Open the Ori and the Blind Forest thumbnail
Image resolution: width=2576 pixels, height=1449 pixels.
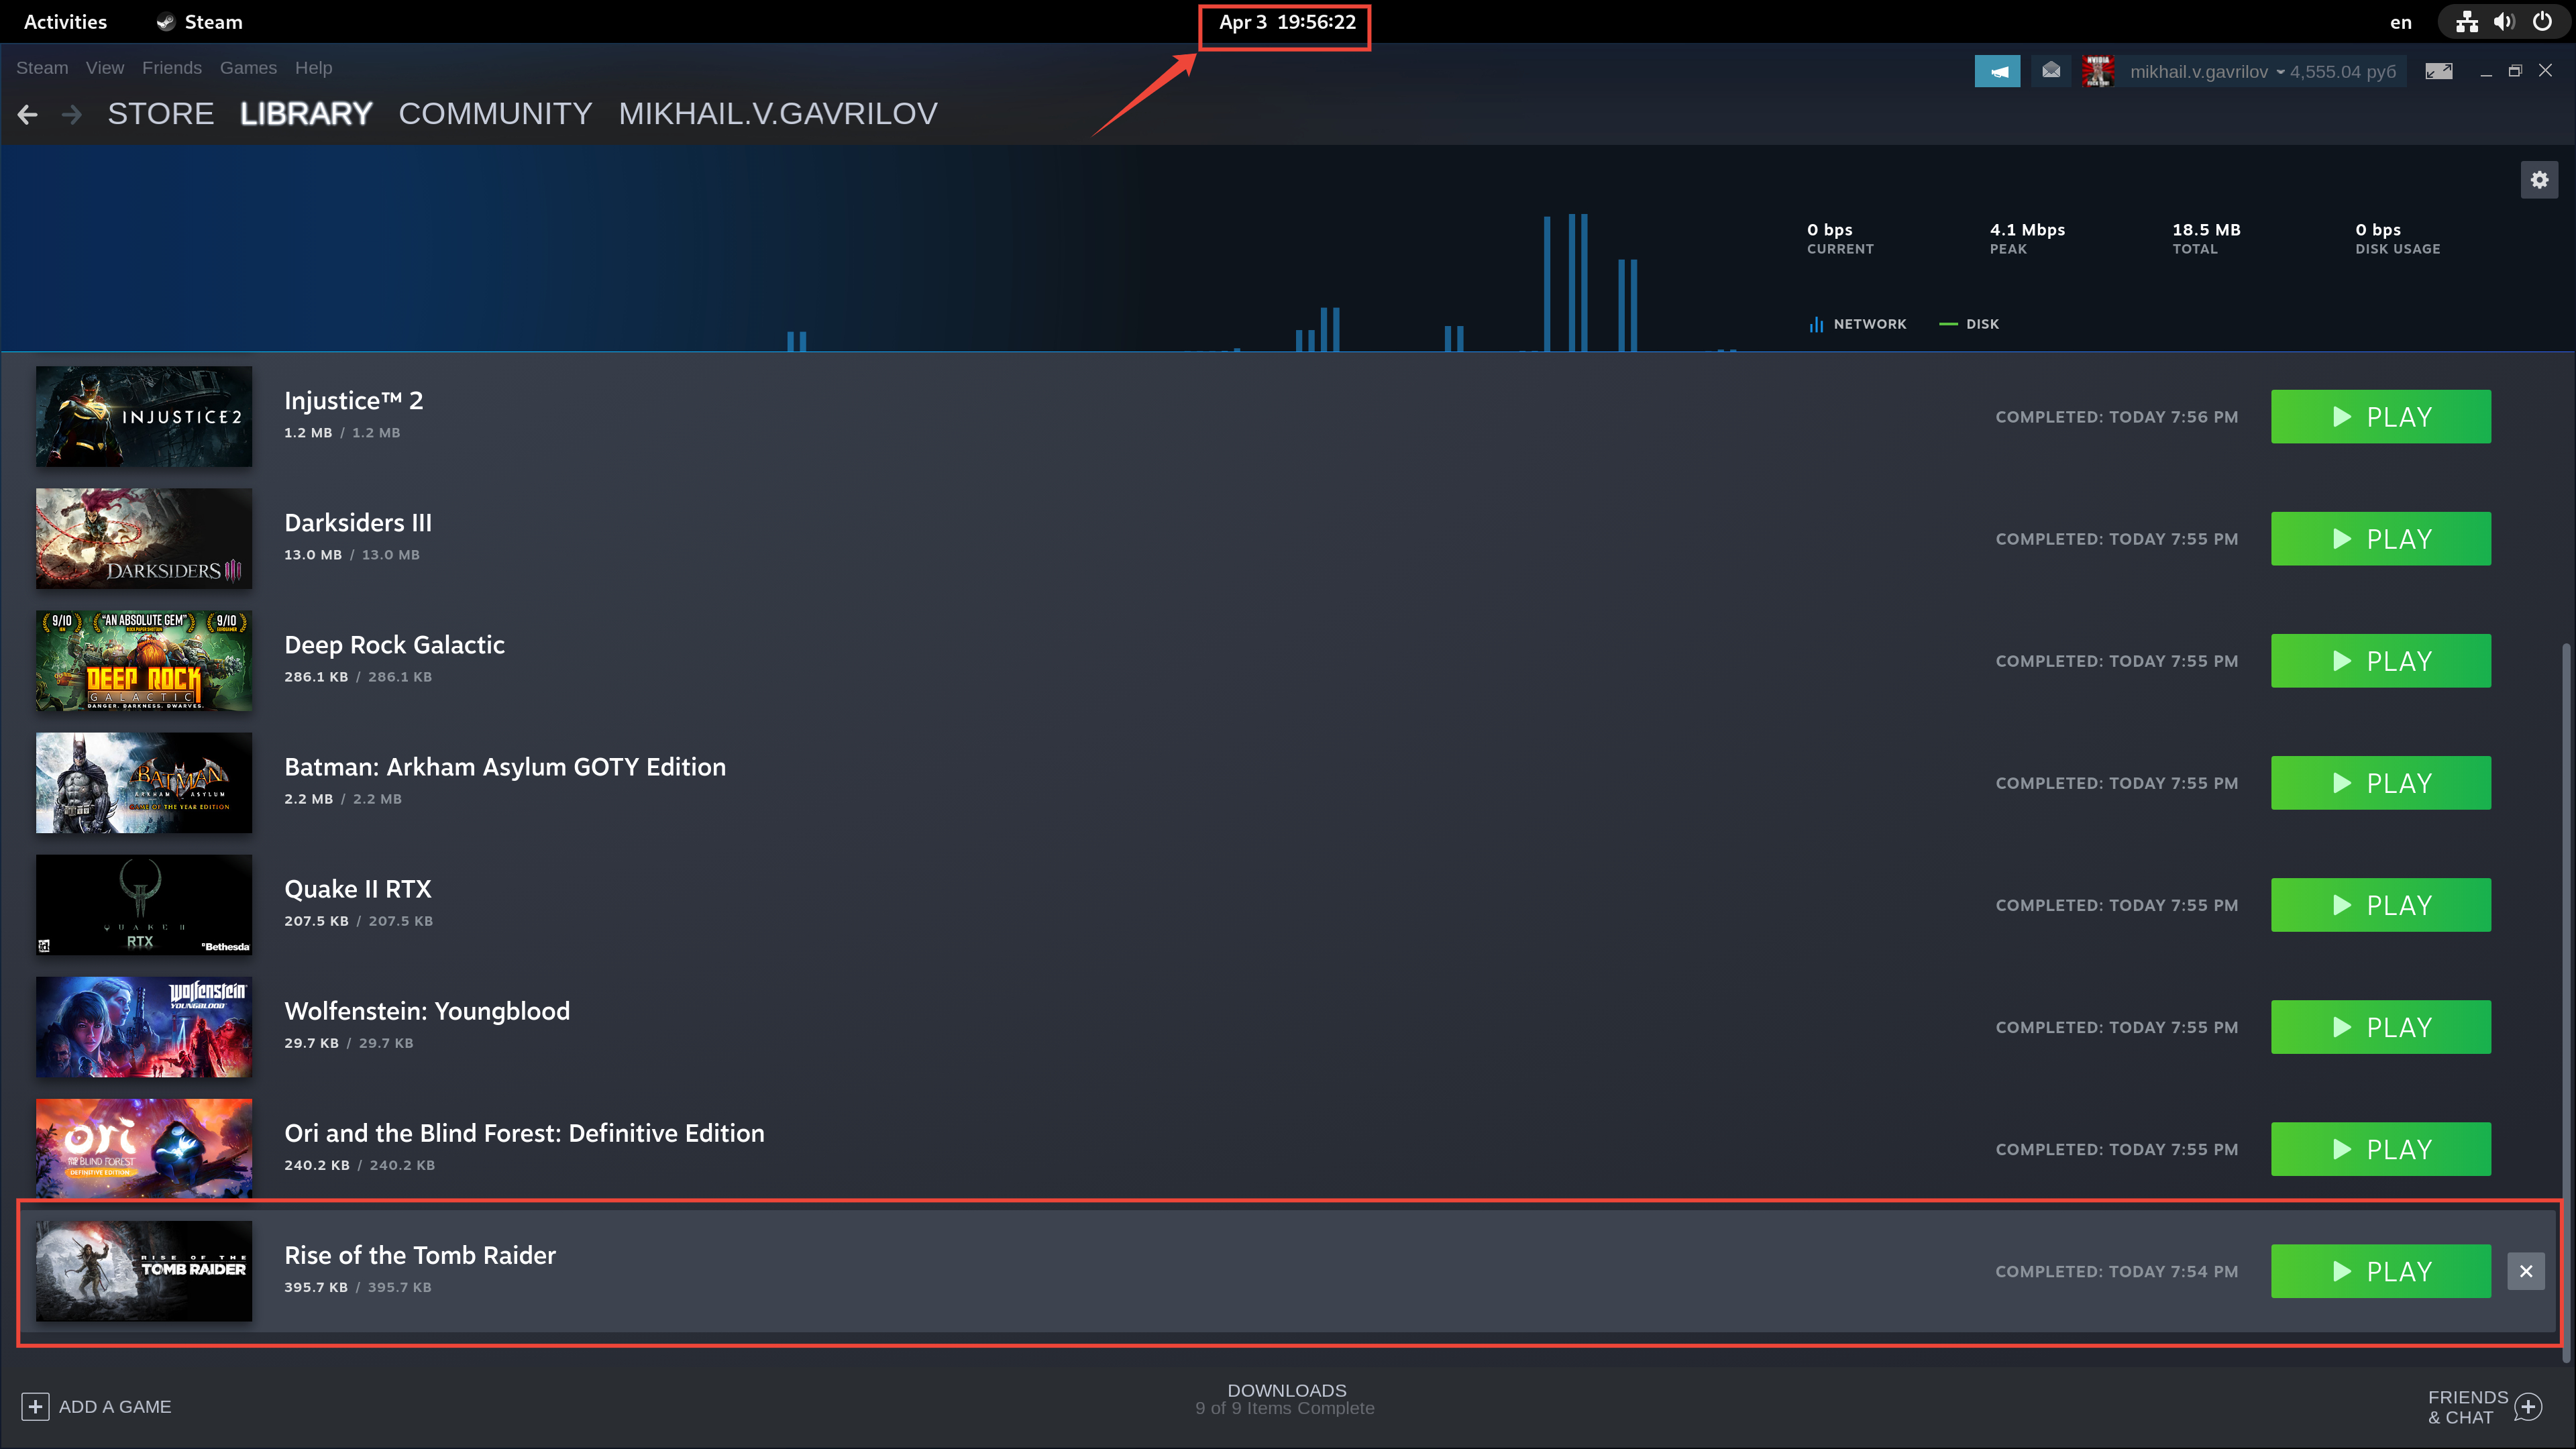[144, 1149]
